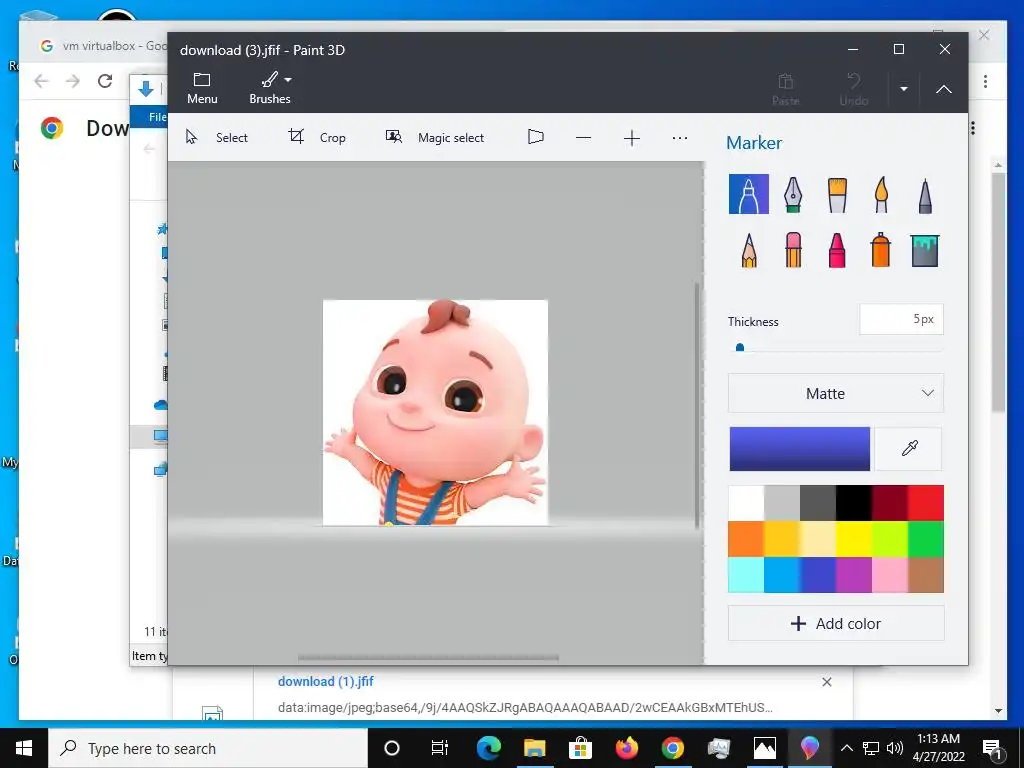Viewport: 1024px width, 768px height.
Task: Click the baby cartoon image on canvas
Action: point(436,413)
